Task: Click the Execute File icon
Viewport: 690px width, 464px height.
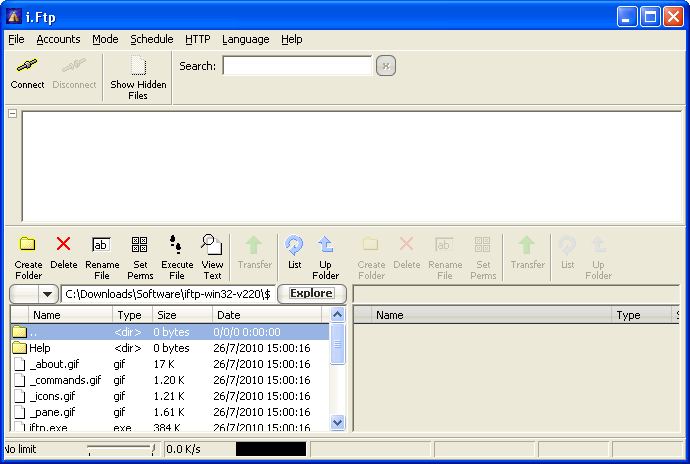Action: coord(176,244)
